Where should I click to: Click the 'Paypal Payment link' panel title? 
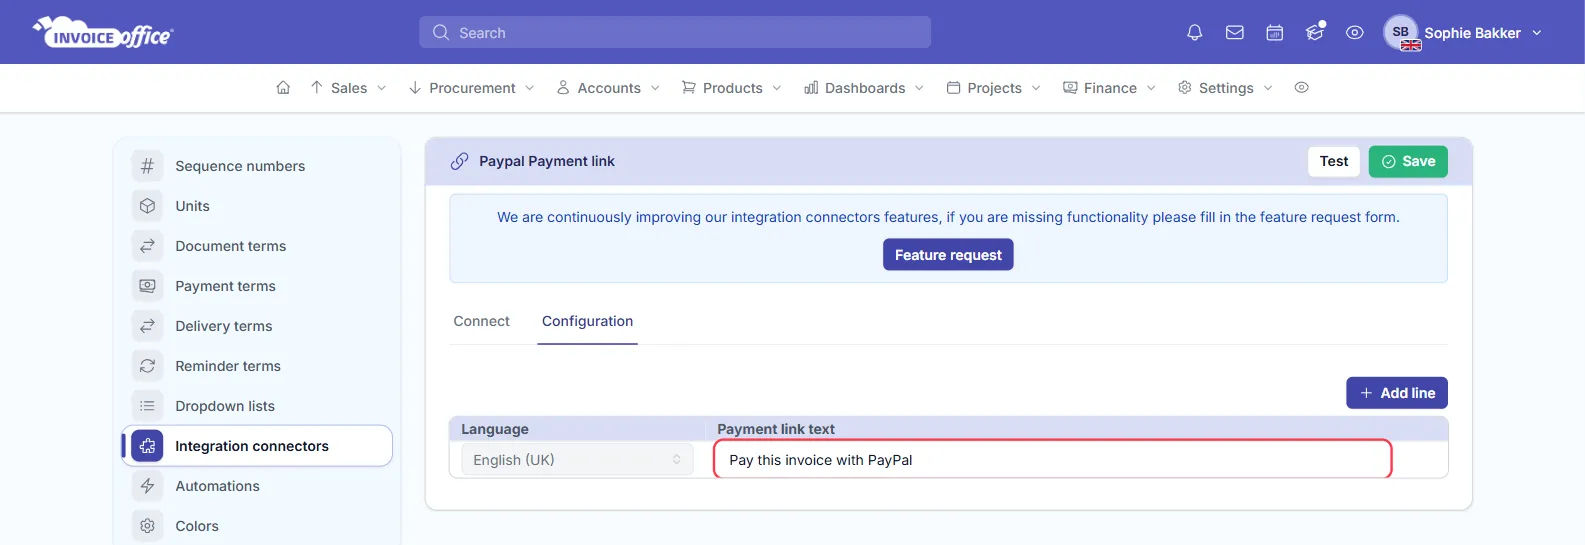(547, 161)
